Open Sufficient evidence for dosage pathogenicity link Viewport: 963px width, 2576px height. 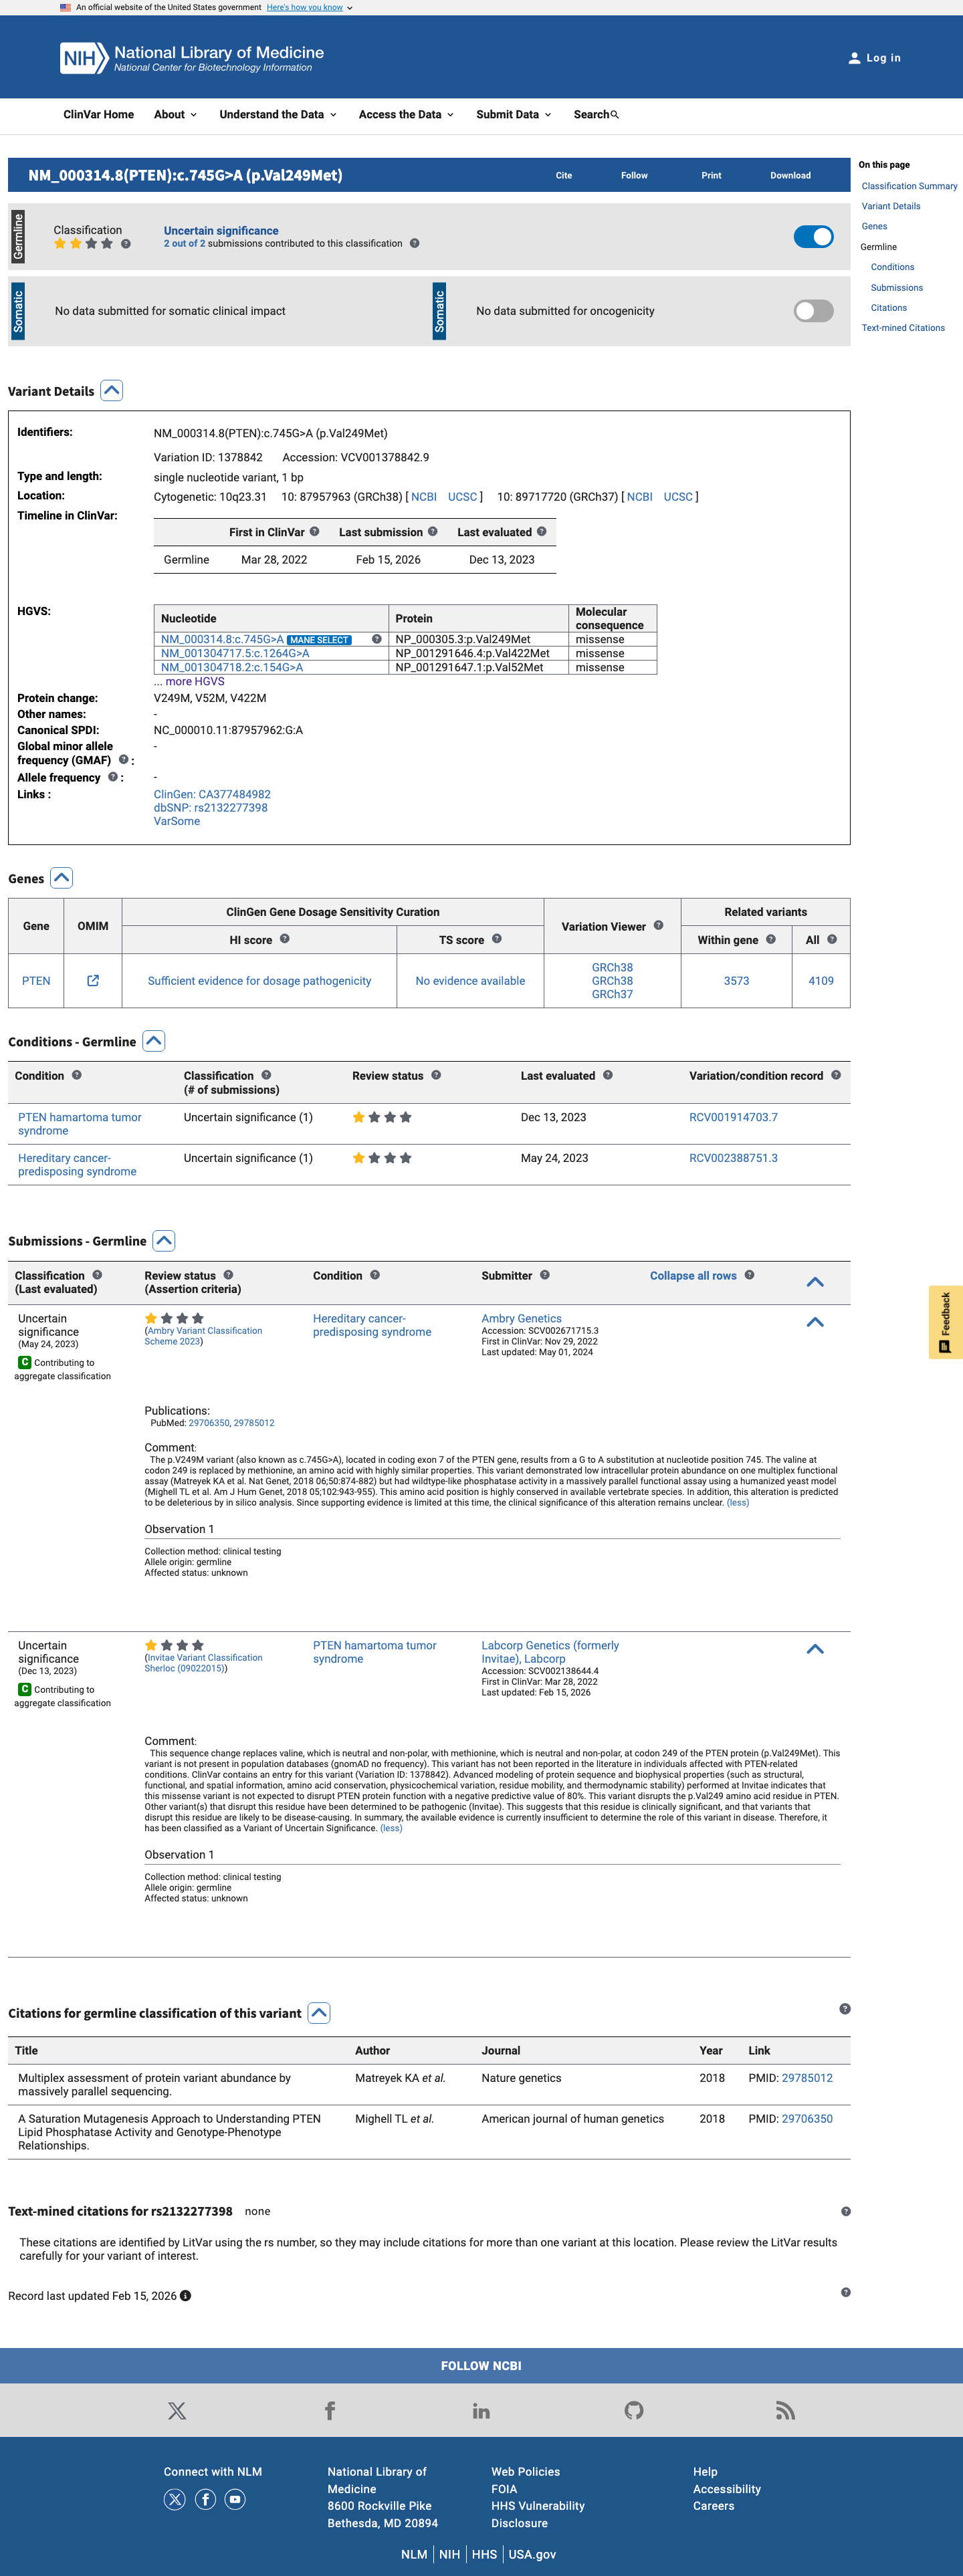(259, 981)
